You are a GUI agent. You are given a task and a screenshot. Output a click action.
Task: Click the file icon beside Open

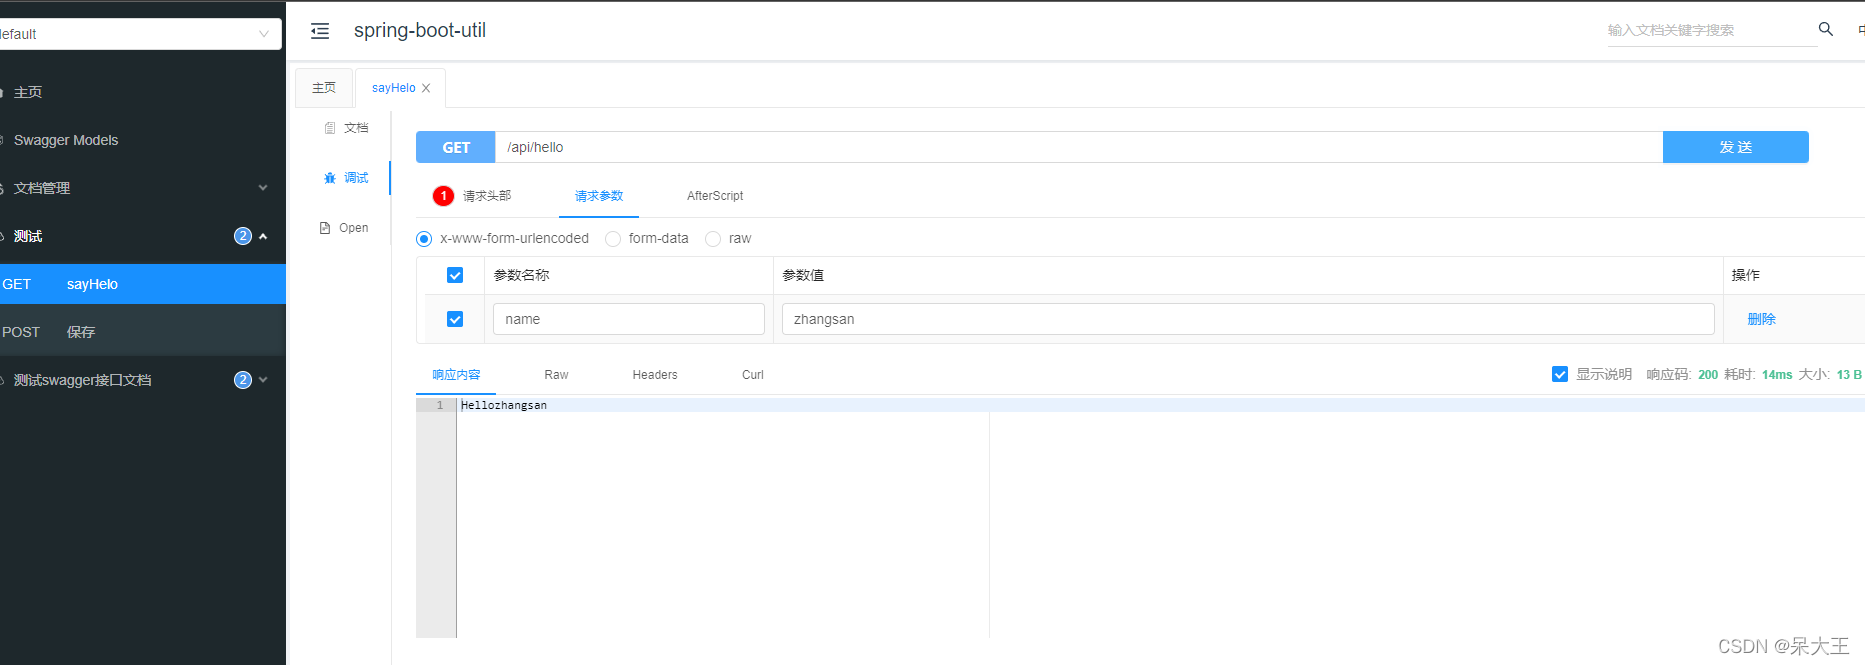(325, 228)
